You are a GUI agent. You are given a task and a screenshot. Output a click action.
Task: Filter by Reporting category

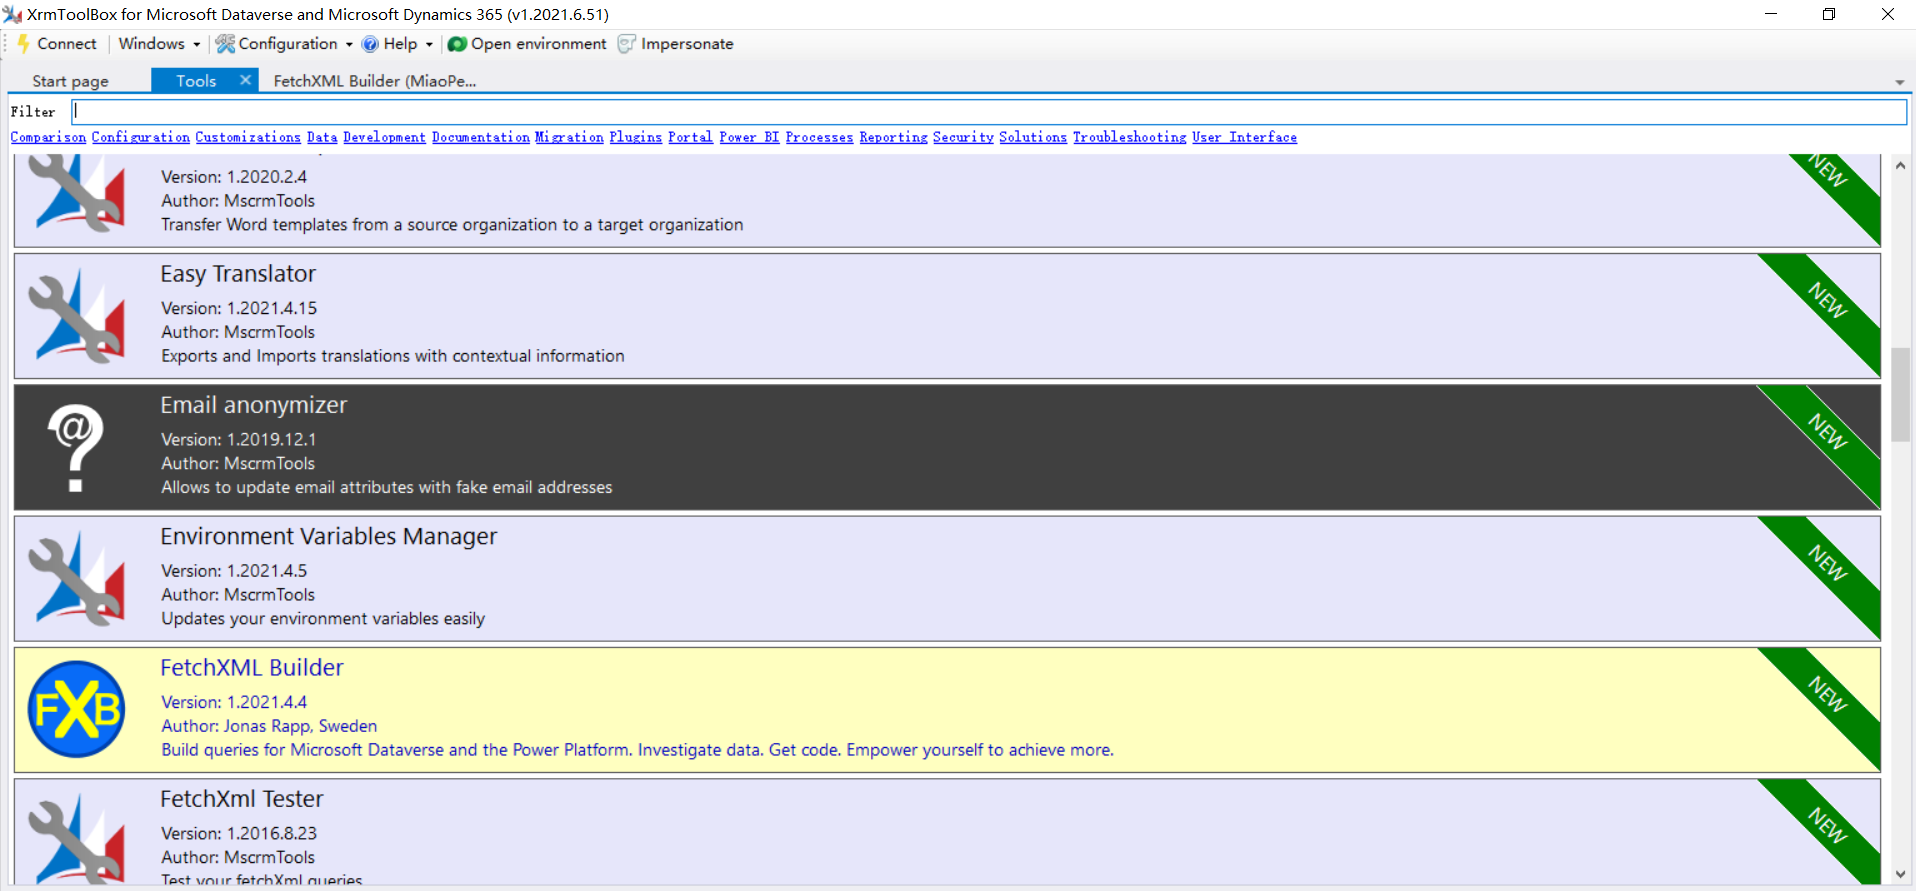[x=893, y=137]
